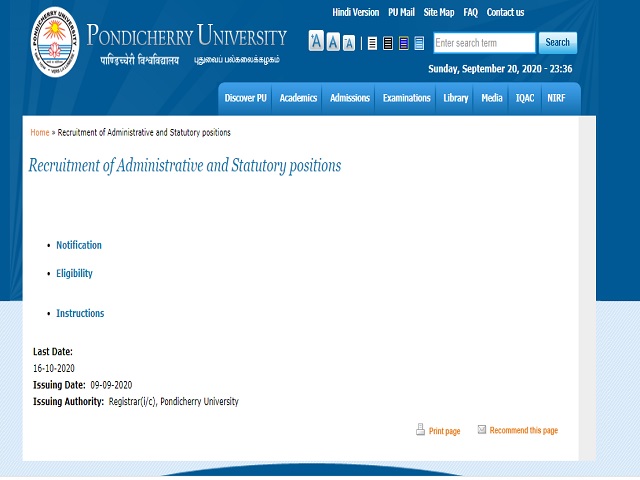Open the Academics menu
This screenshot has width=640, height=480.
[x=298, y=98]
